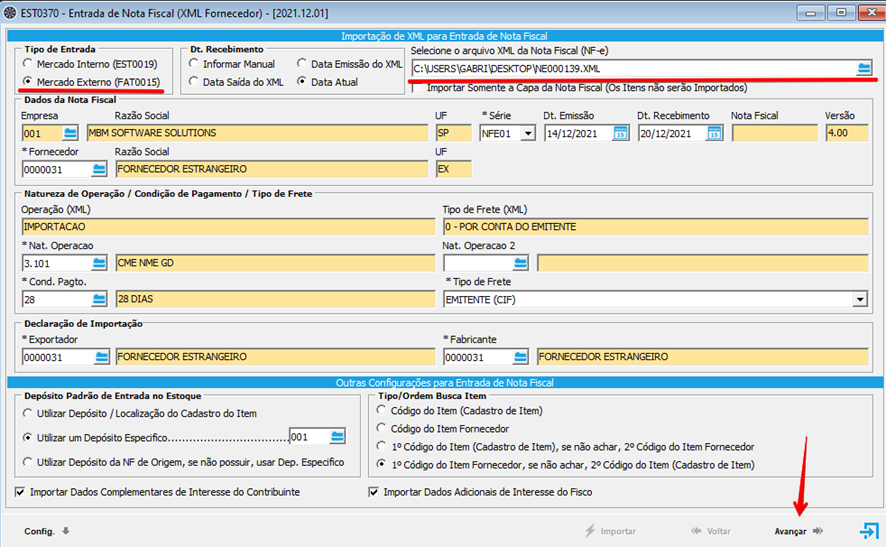
Task: Open lookup icon beside Fornecedor 0000031
Action: [99, 169]
